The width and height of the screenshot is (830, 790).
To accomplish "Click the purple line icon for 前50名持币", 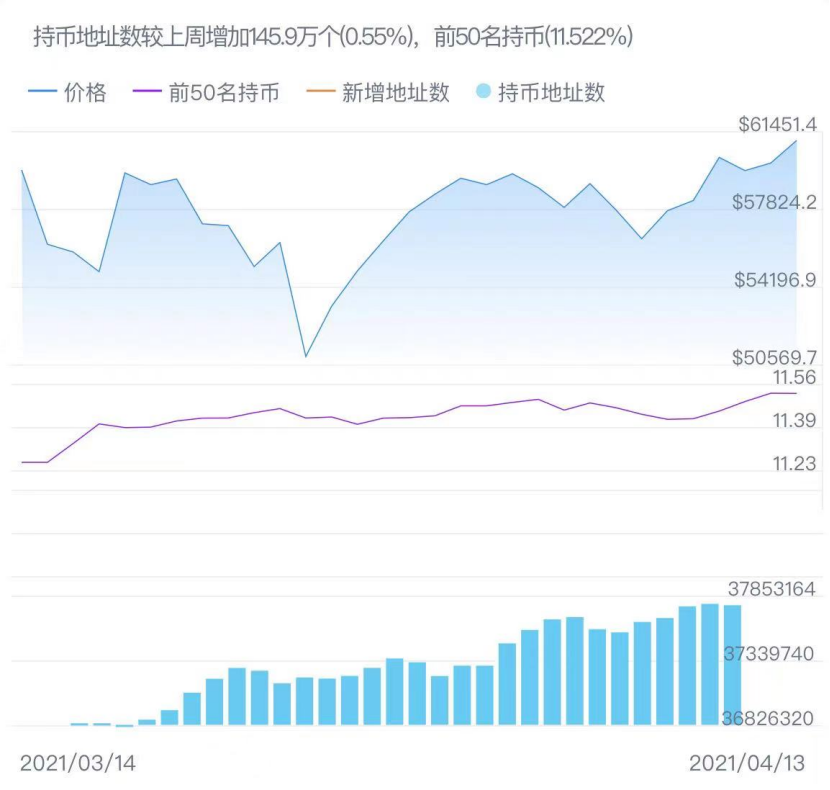I will click(x=146, y=93).
